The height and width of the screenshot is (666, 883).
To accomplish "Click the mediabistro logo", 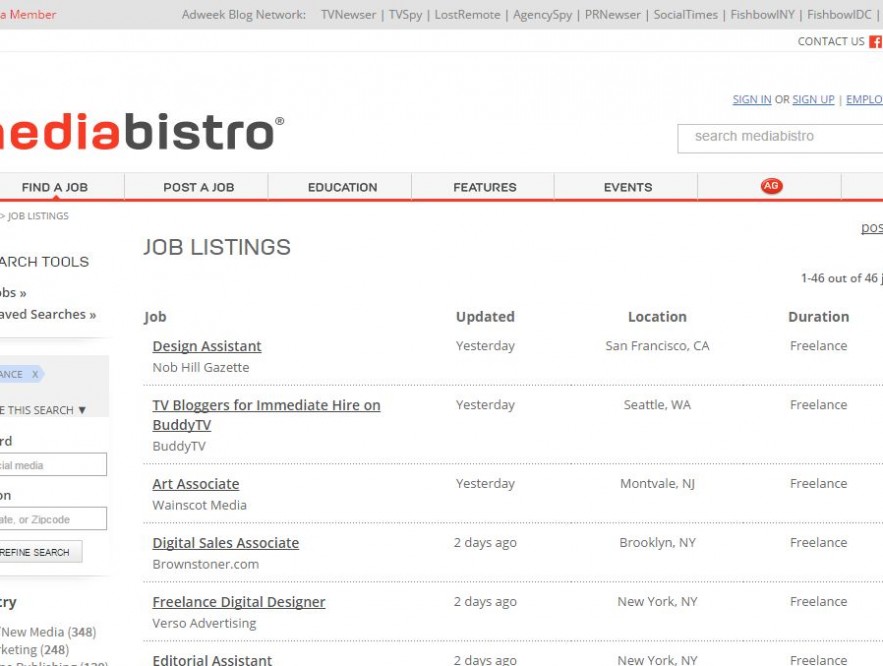I will coord(141,132).
